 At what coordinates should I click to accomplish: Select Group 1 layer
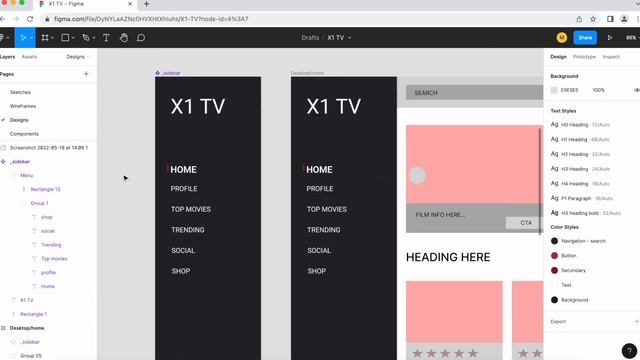click(39, 203)
